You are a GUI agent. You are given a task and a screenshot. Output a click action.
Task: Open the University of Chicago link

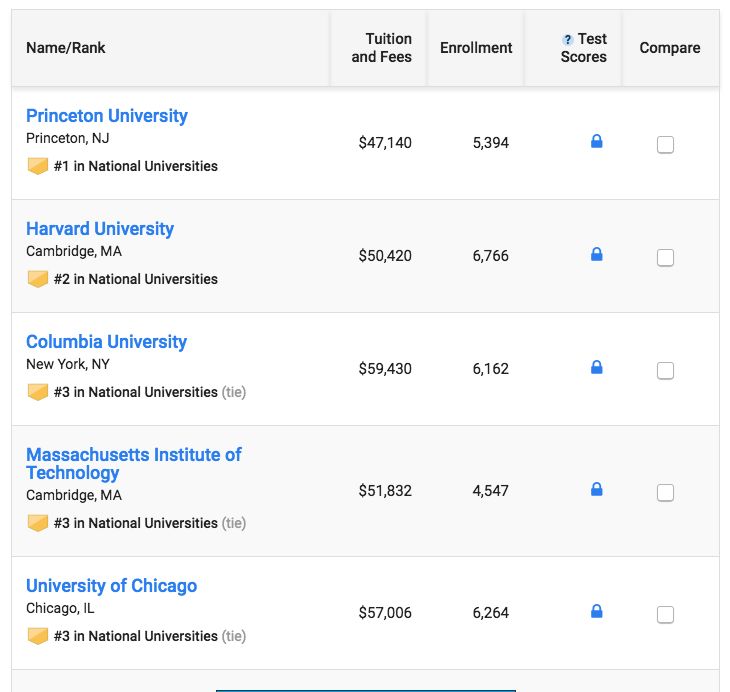tap(111, 586)
